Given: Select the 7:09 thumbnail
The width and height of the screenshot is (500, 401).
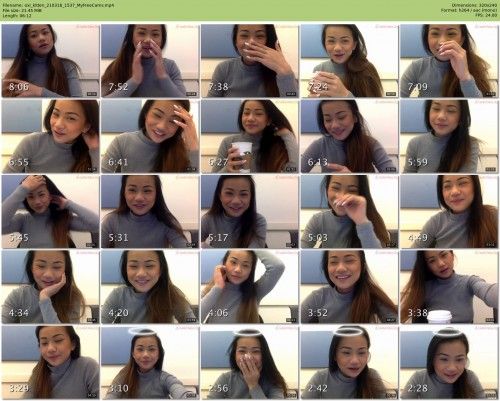Looking at the screenshot, I should (449, 60).
